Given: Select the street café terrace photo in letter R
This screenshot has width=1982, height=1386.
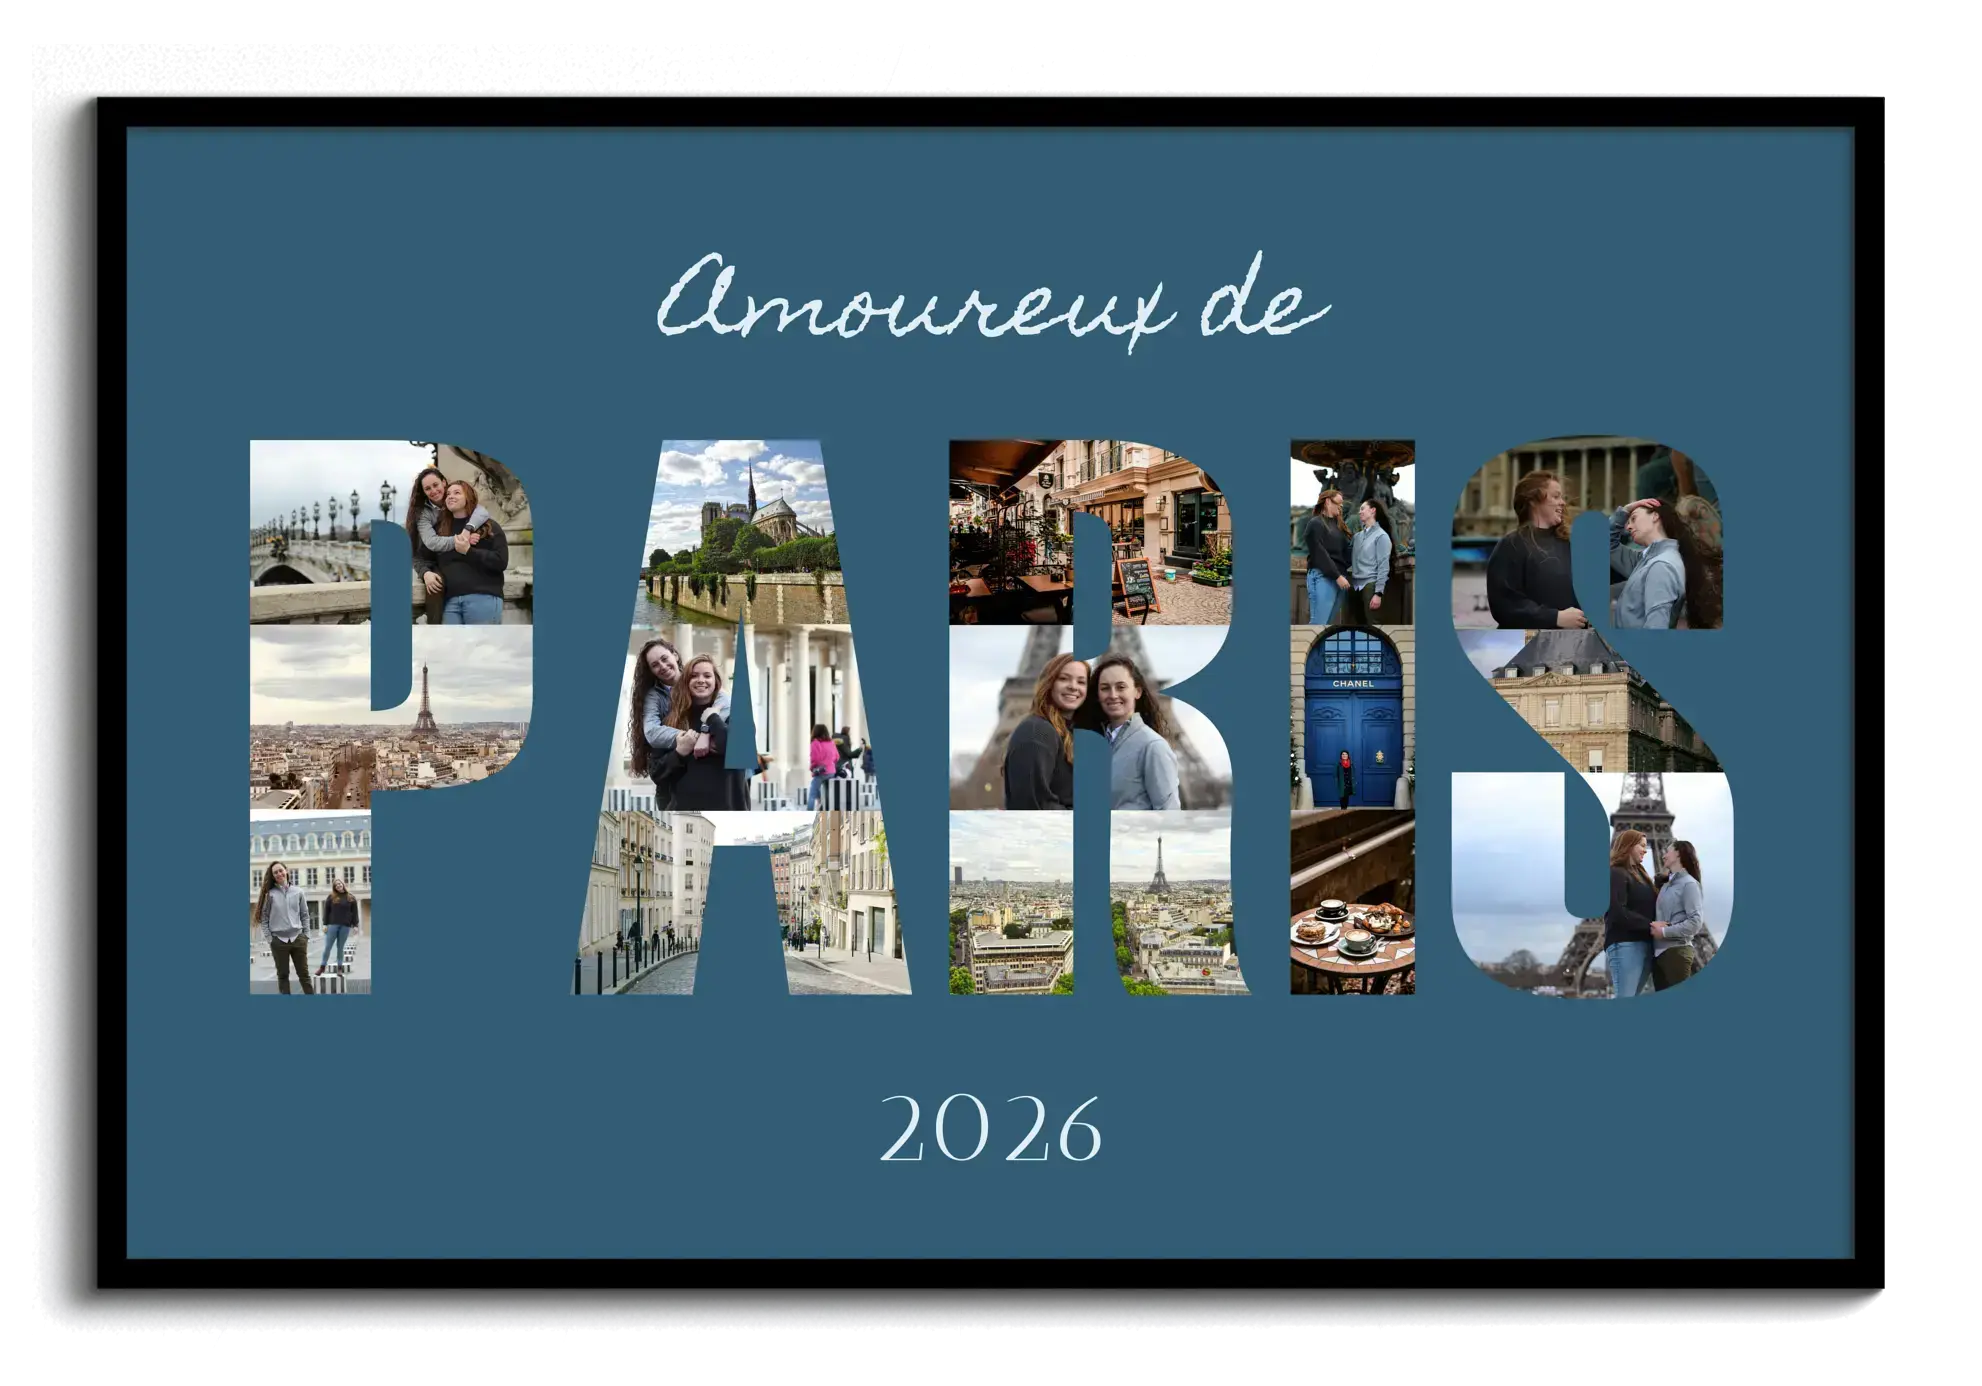Looking at the screenshot, I should (1090, 532).
